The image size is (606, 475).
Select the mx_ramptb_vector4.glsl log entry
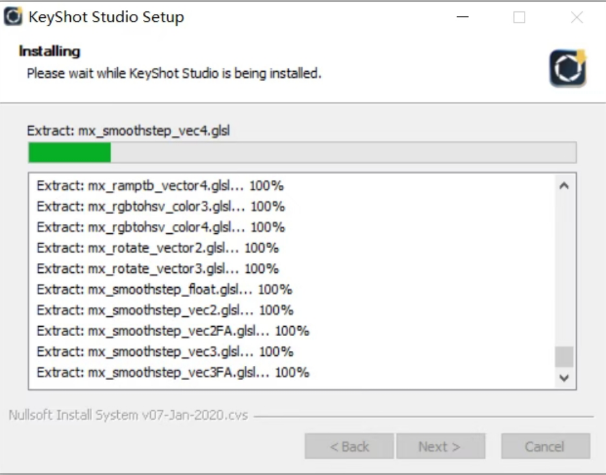click(x=160, y=186)
